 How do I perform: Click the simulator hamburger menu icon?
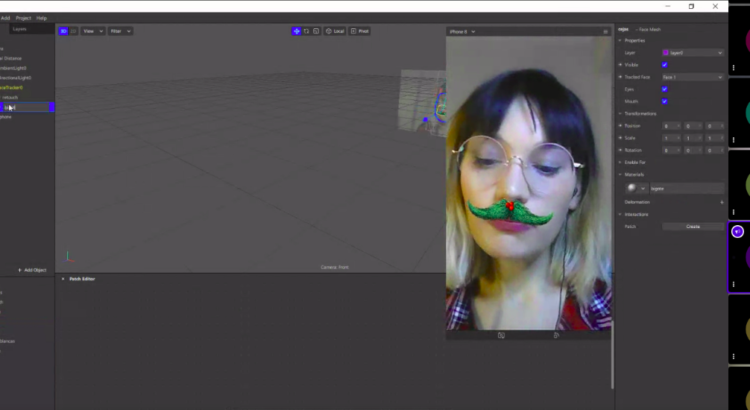pos(605,31)
